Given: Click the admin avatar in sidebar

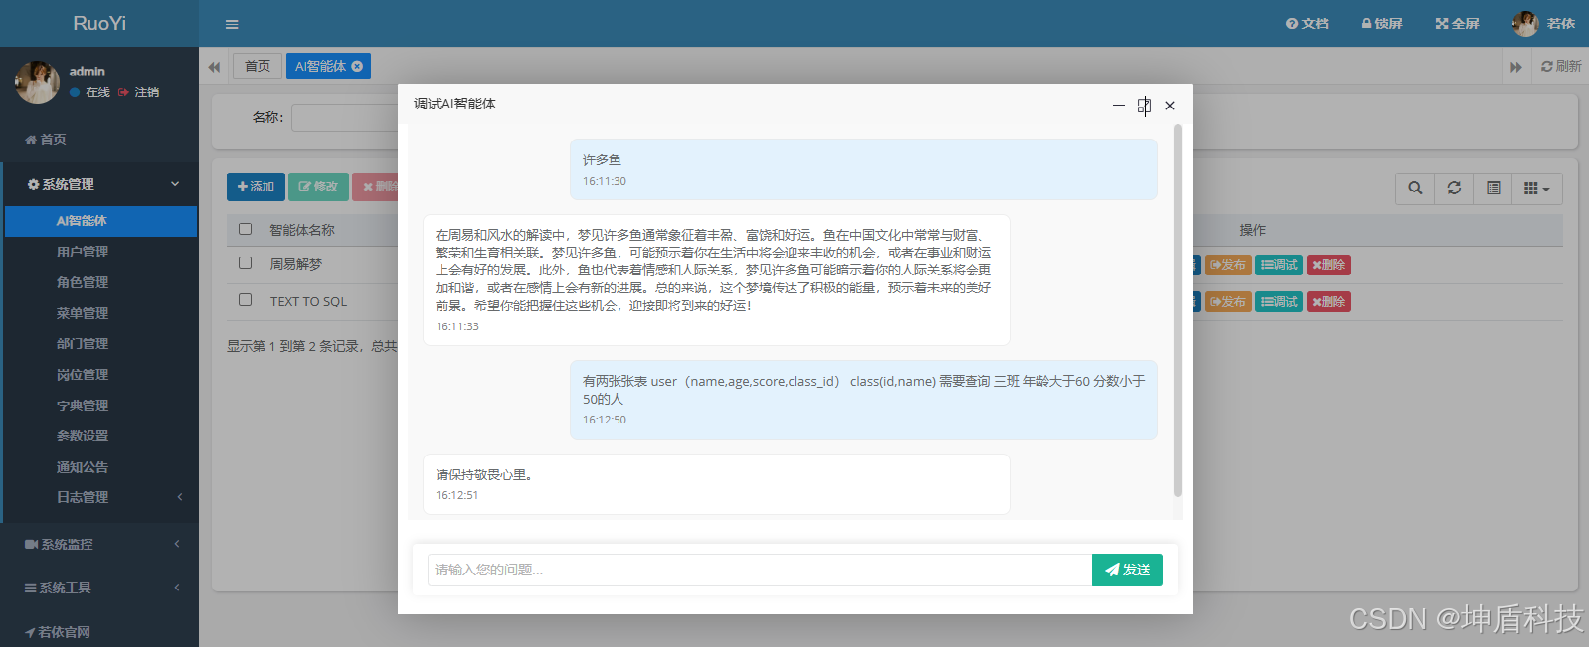Looking at the screenshot, I should pyautogui.click(x=37, y=82).
